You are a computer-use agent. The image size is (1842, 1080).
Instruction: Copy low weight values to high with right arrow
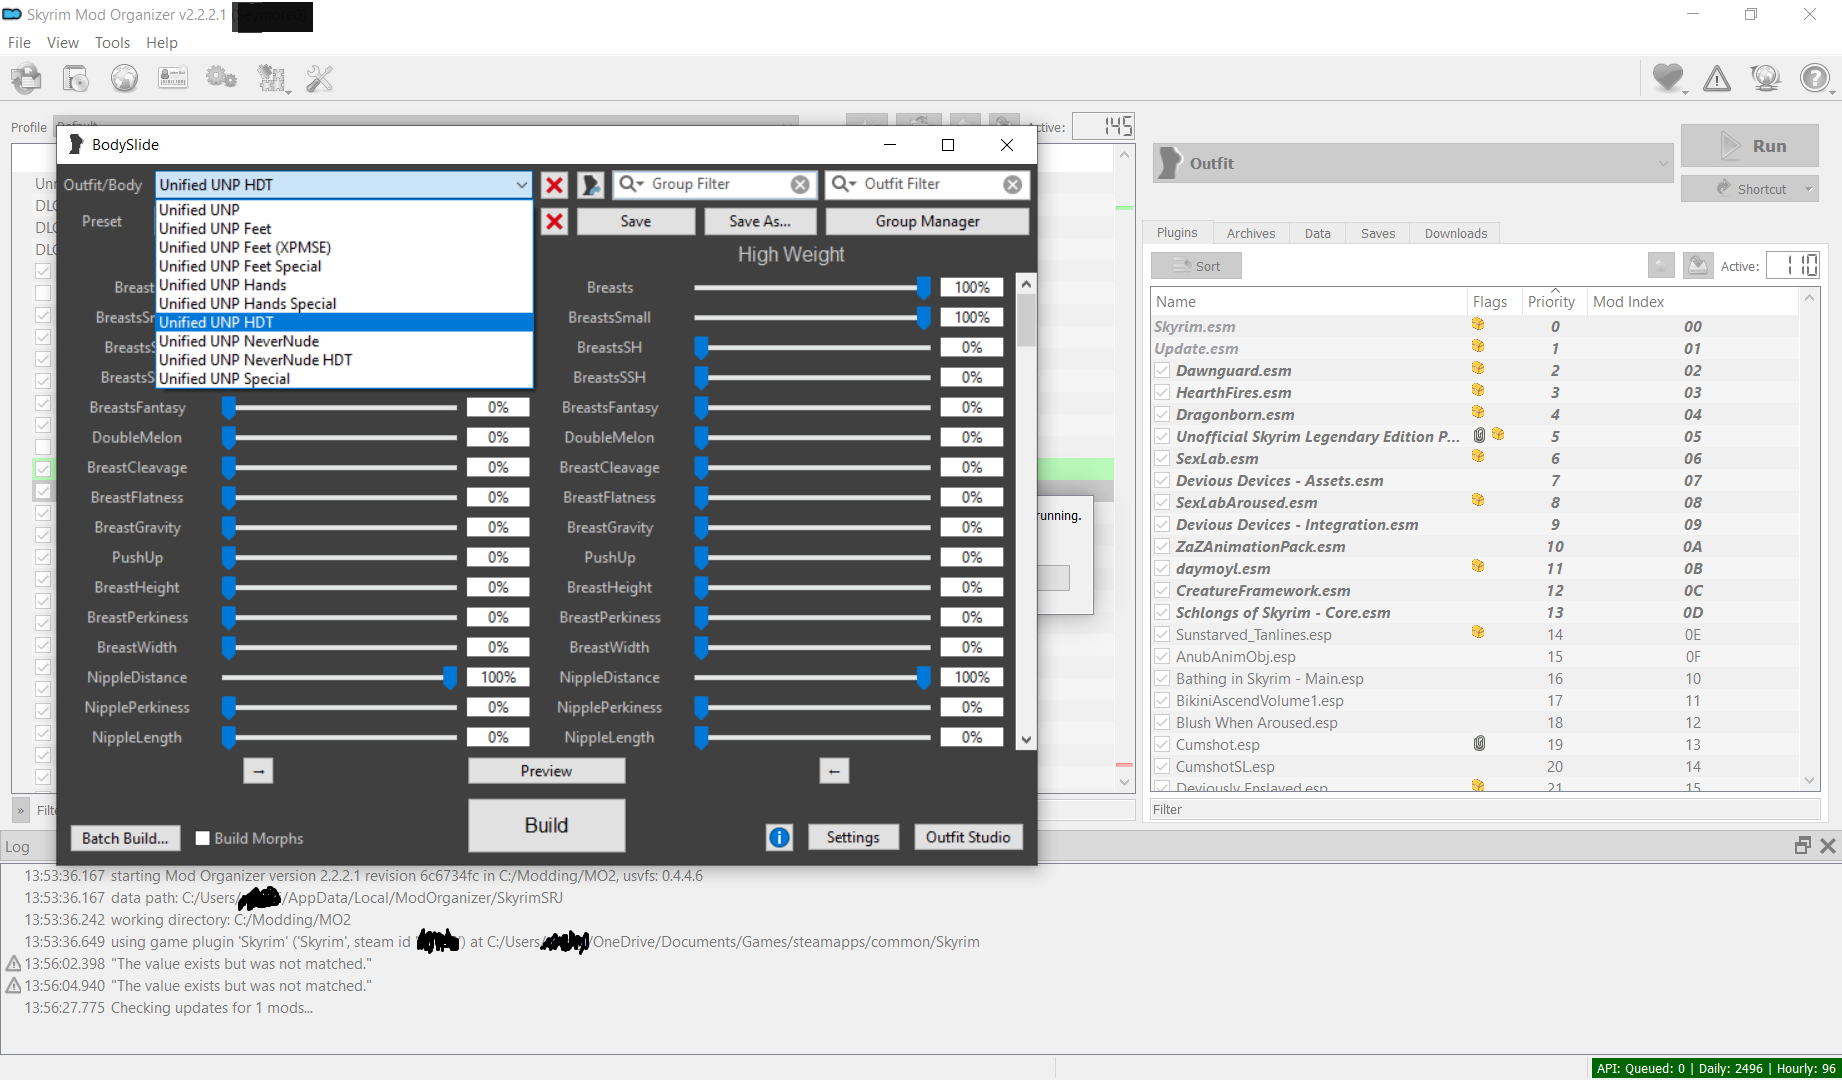click(258, 771)
